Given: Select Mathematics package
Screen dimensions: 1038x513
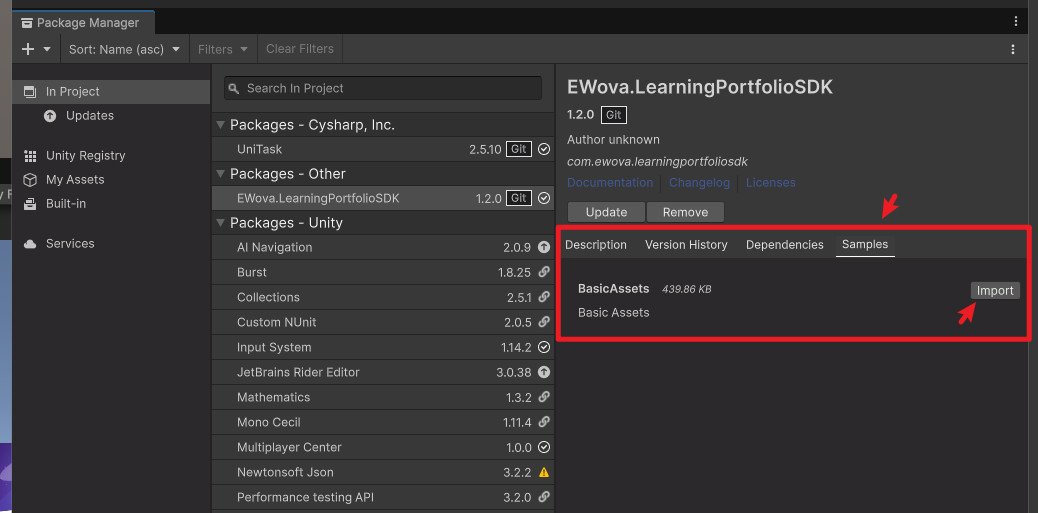Looking at the screenshot, I should 383,397.
